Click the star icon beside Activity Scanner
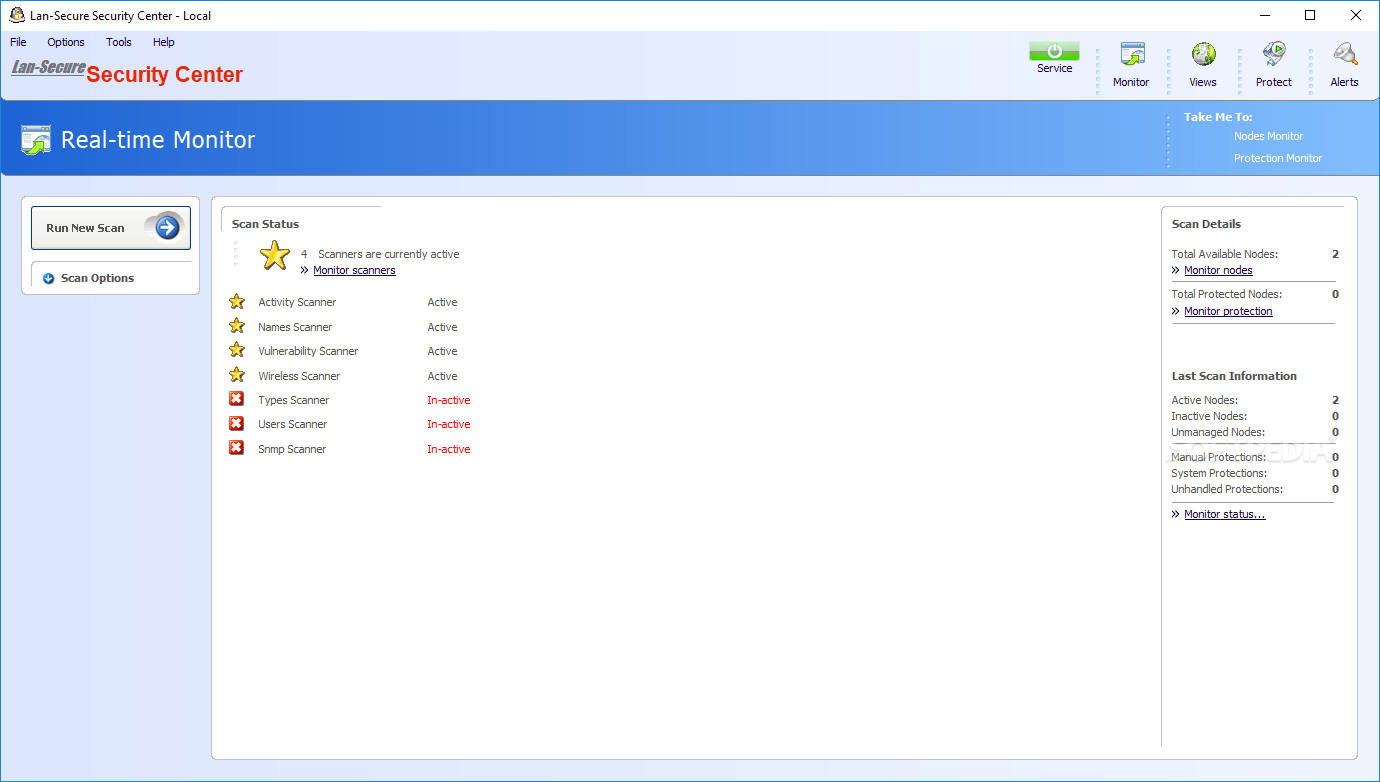 coord(237,301)
